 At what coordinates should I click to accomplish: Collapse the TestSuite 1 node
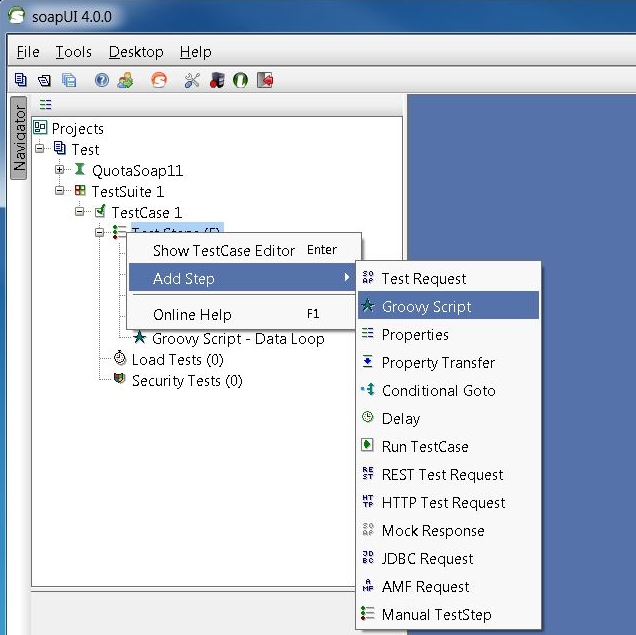60,190
